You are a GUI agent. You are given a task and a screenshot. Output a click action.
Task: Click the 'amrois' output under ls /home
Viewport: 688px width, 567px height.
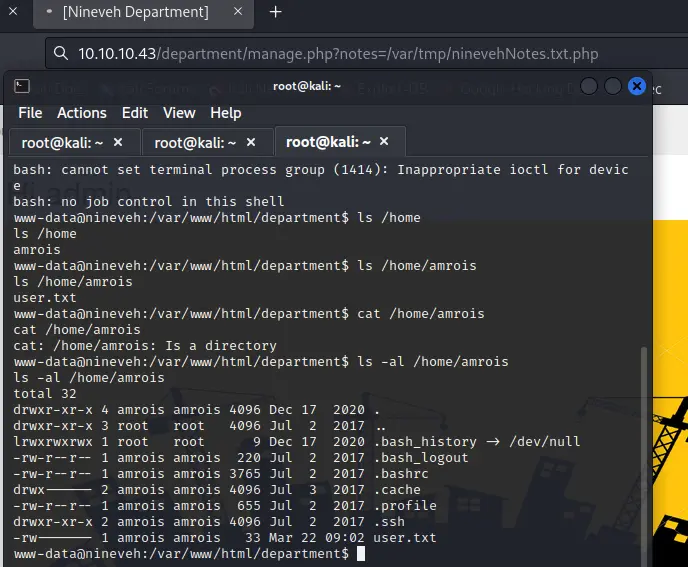click(37, 250)
